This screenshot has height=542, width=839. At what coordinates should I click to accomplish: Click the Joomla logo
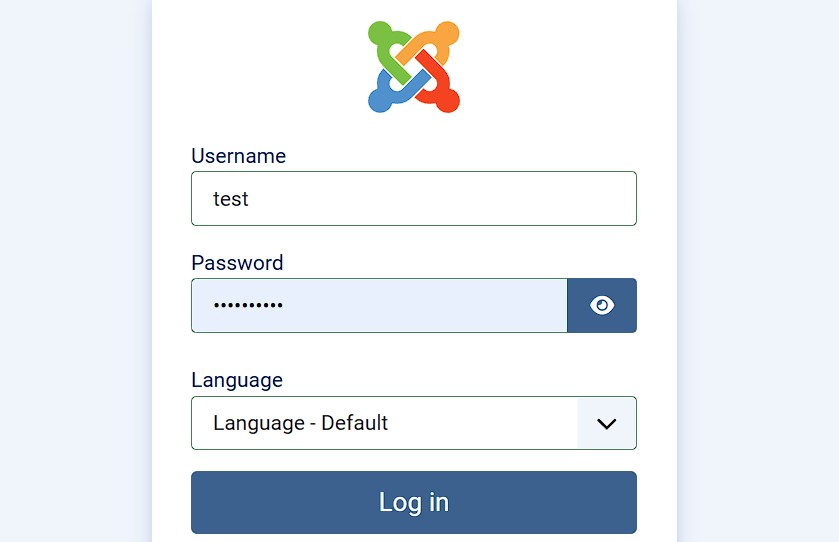click(414, 66)
